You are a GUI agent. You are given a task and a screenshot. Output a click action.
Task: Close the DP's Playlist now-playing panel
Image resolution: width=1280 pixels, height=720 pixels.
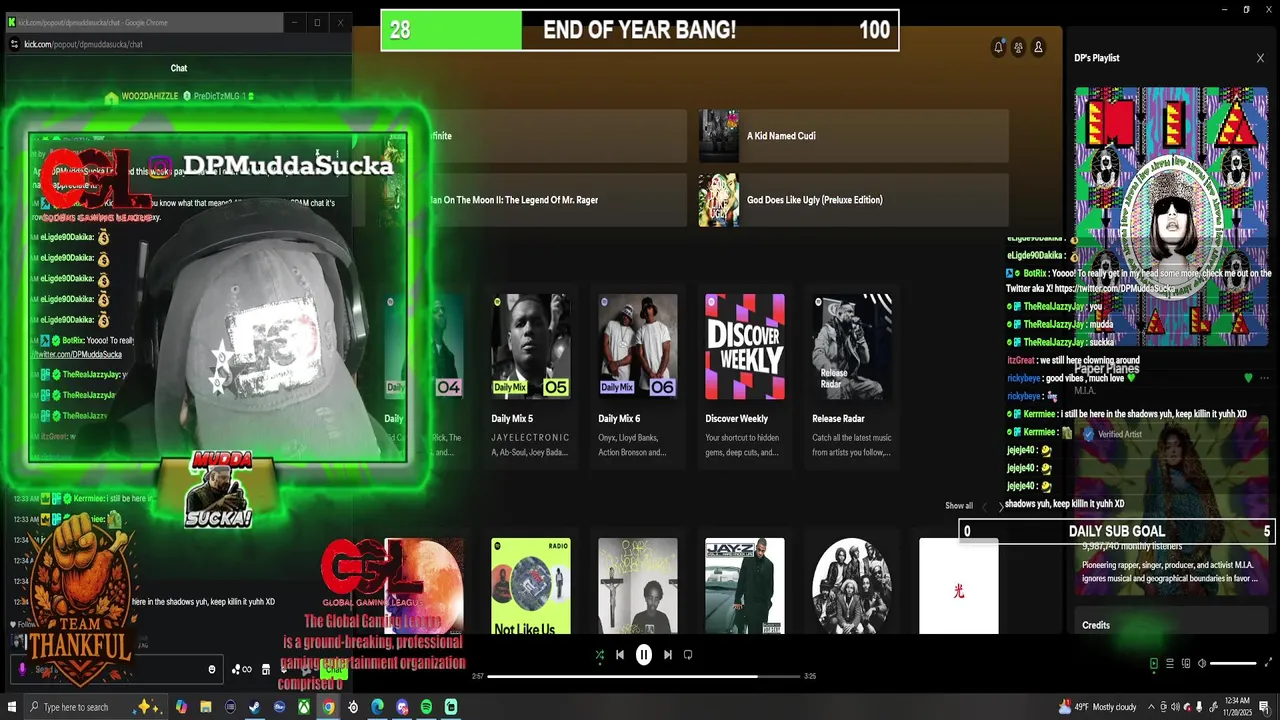tap(1260, 58)
